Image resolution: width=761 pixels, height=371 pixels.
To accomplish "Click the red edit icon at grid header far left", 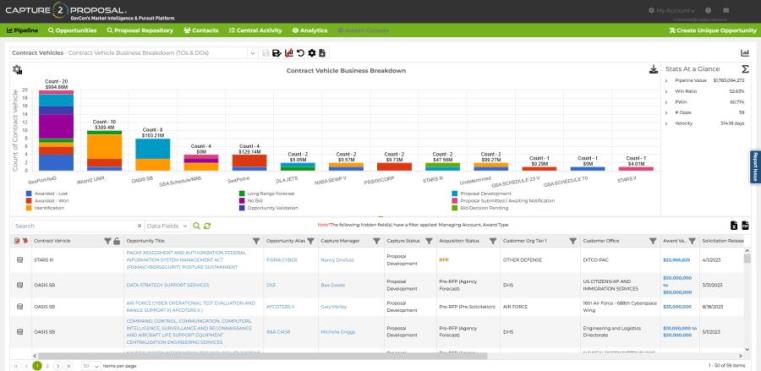I will coord(17,241).
